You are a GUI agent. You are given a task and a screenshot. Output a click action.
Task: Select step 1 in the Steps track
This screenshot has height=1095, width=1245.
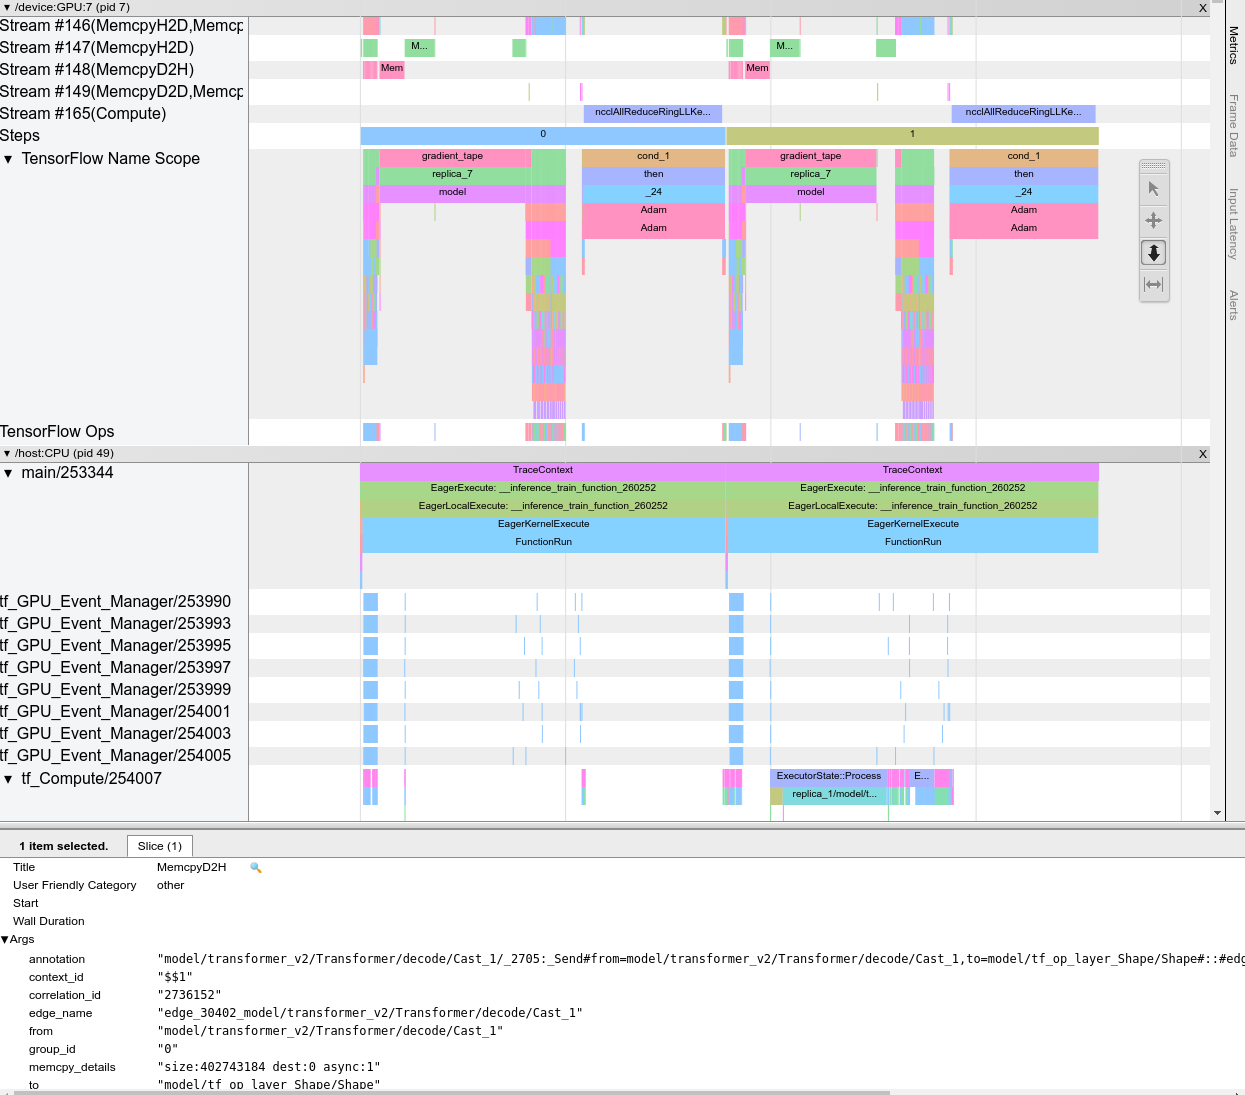click(x=912, y=135)
